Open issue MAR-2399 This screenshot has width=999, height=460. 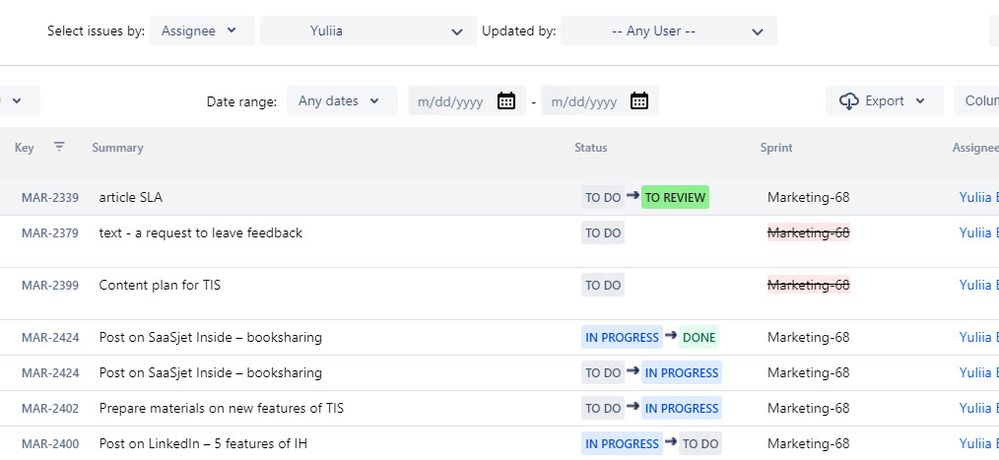[50, 285]
